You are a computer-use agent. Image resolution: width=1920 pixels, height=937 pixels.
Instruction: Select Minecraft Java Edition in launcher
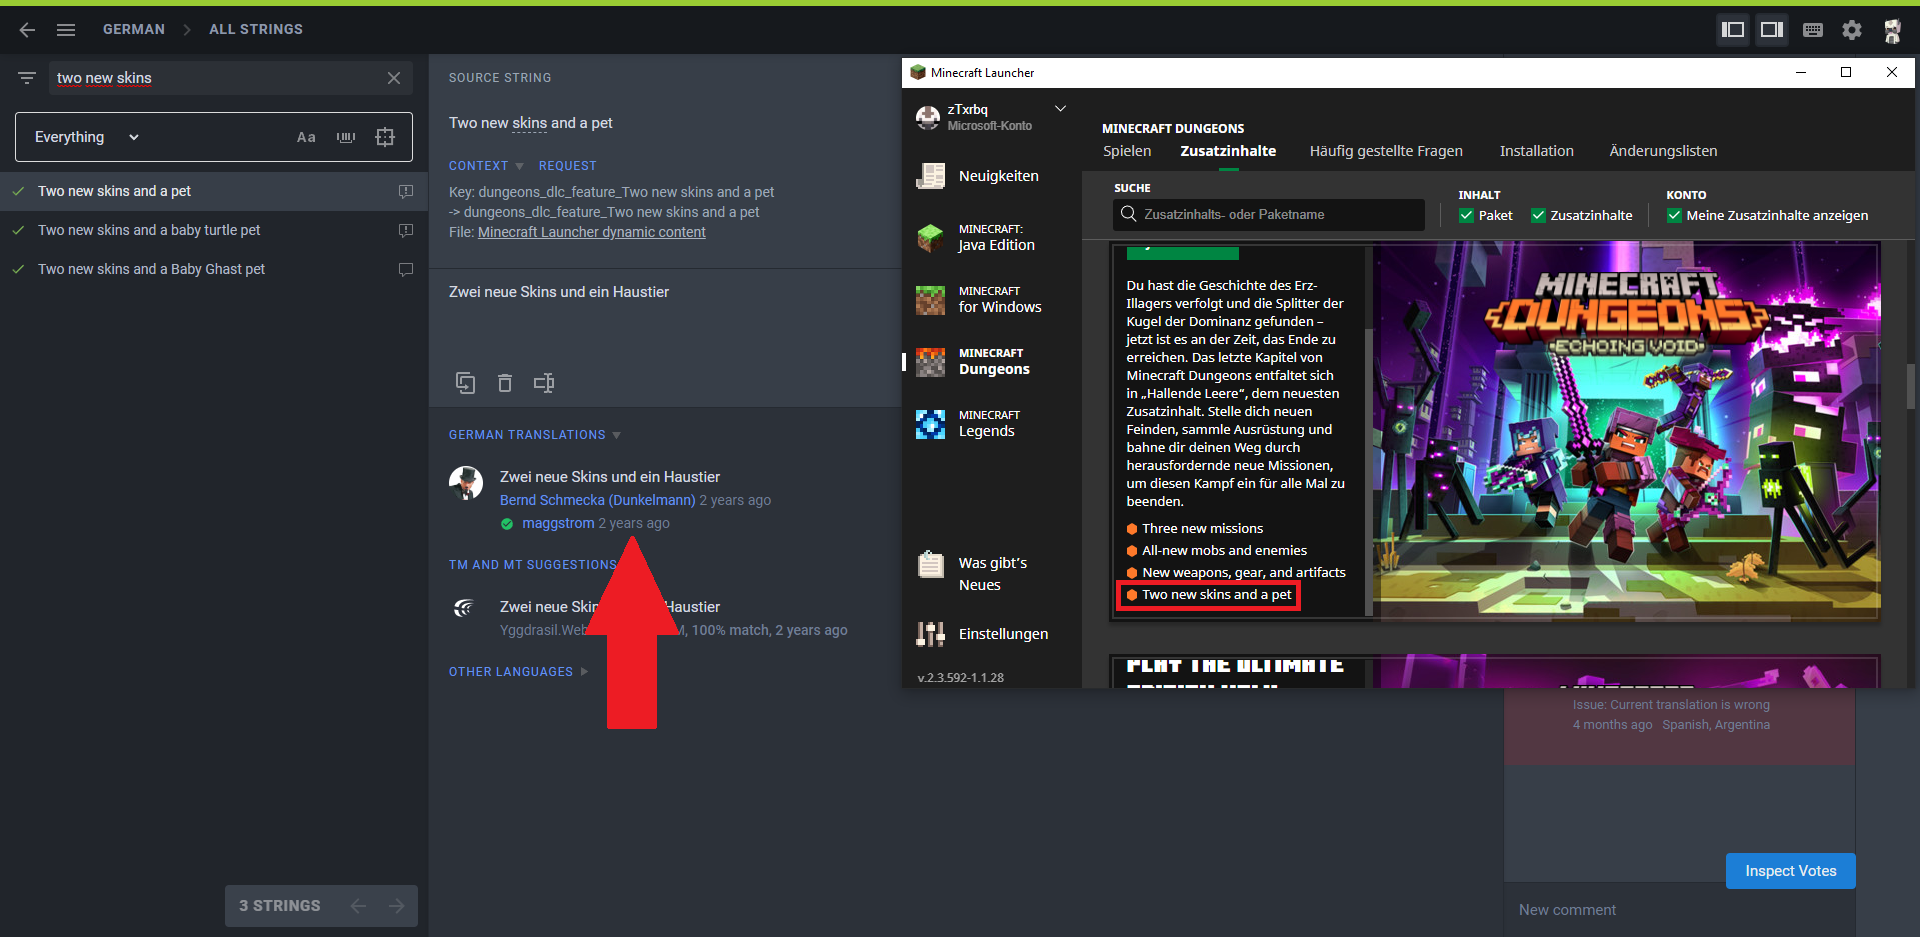(992, 238)
